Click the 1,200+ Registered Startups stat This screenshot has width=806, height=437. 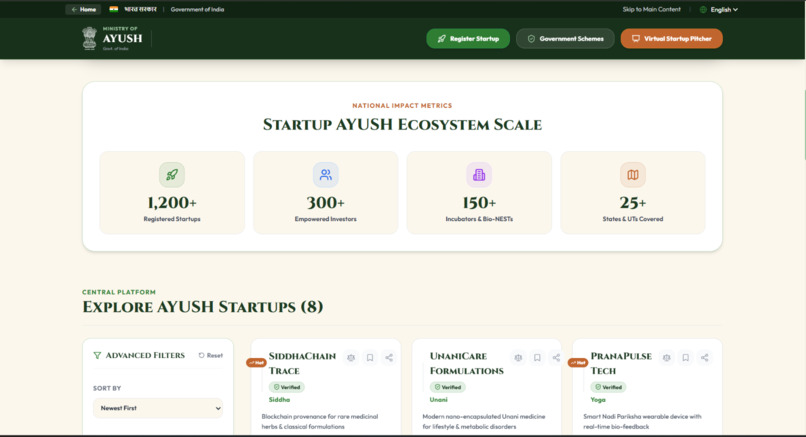[x=172, y=193]
